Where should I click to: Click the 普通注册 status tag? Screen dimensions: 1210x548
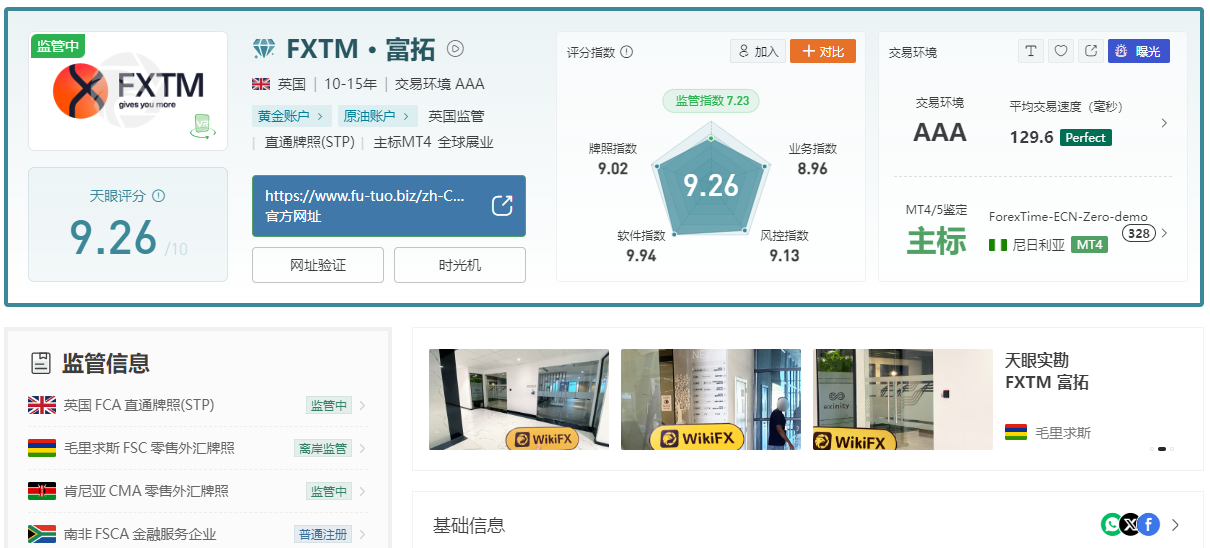click(x=323, y=534)
